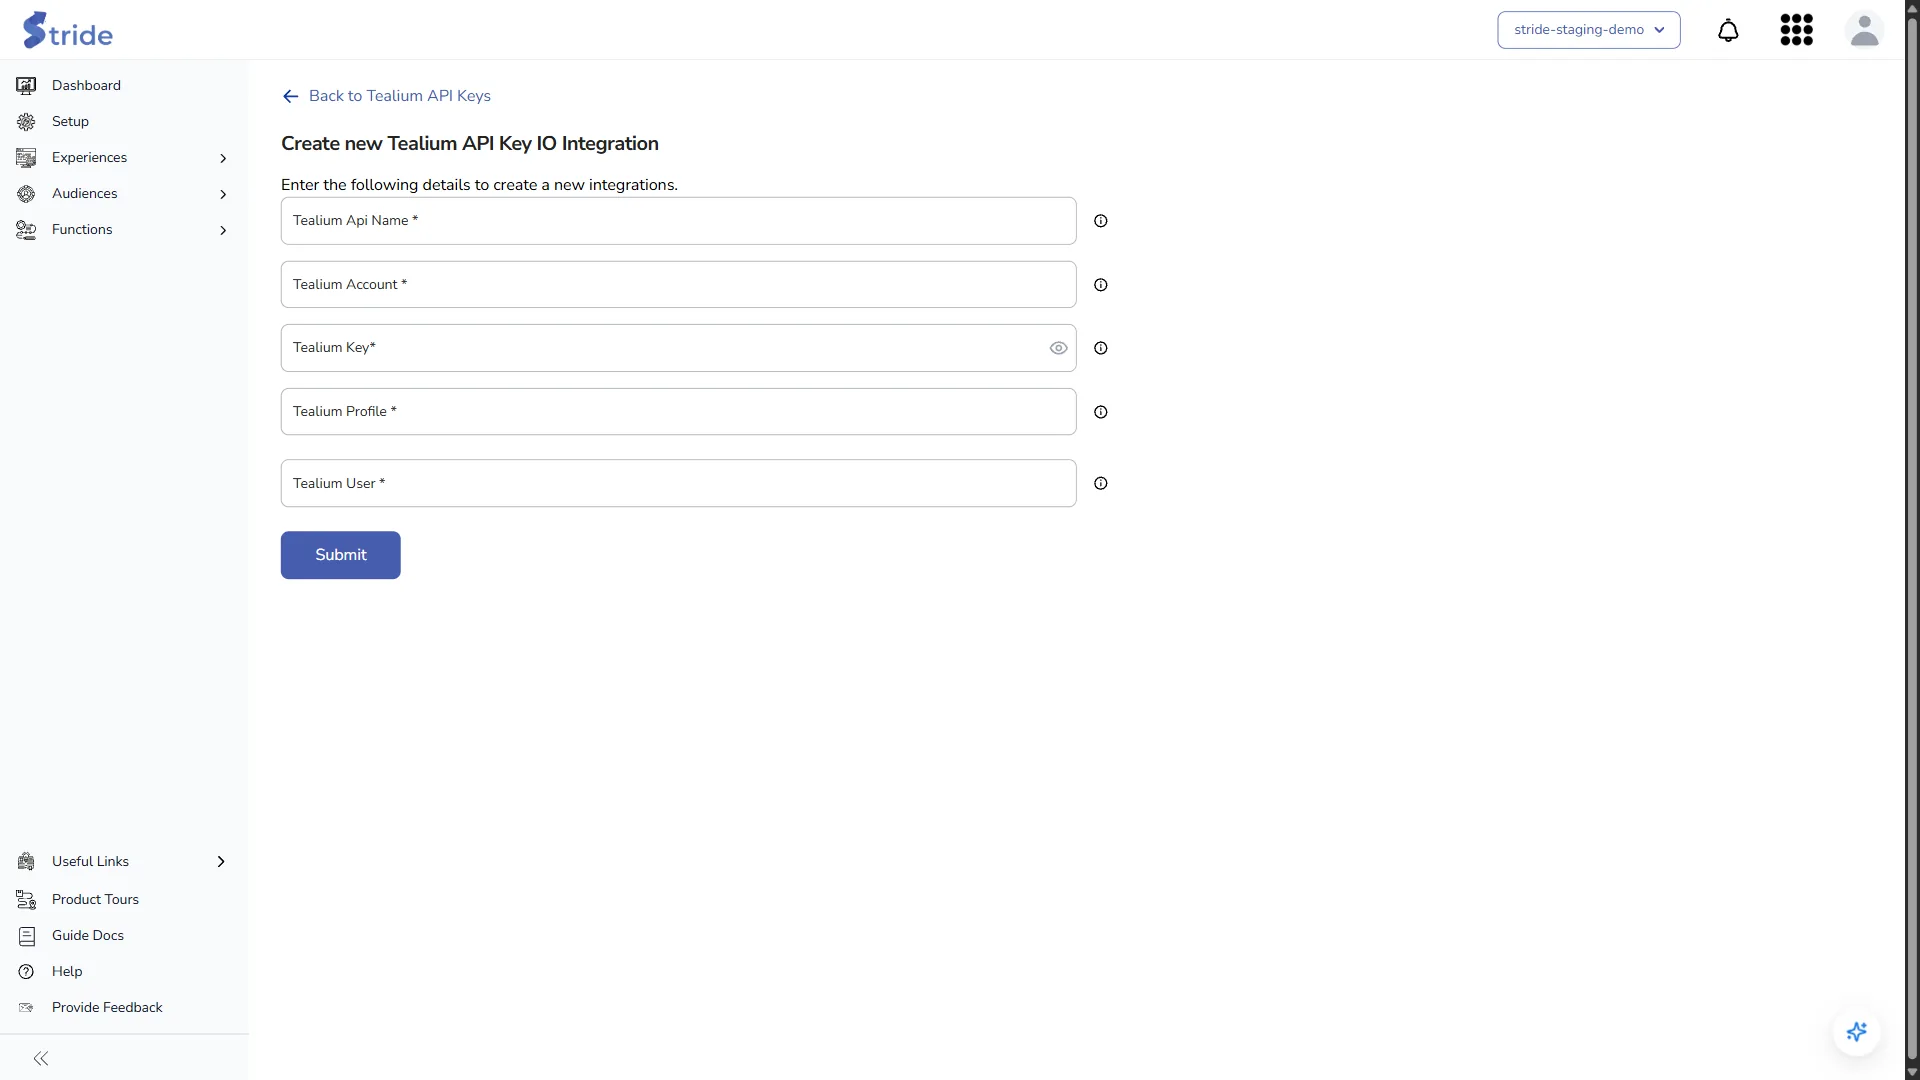Open the notifications bell
1920x1080 pixels.
click(x=1728, y=30)
